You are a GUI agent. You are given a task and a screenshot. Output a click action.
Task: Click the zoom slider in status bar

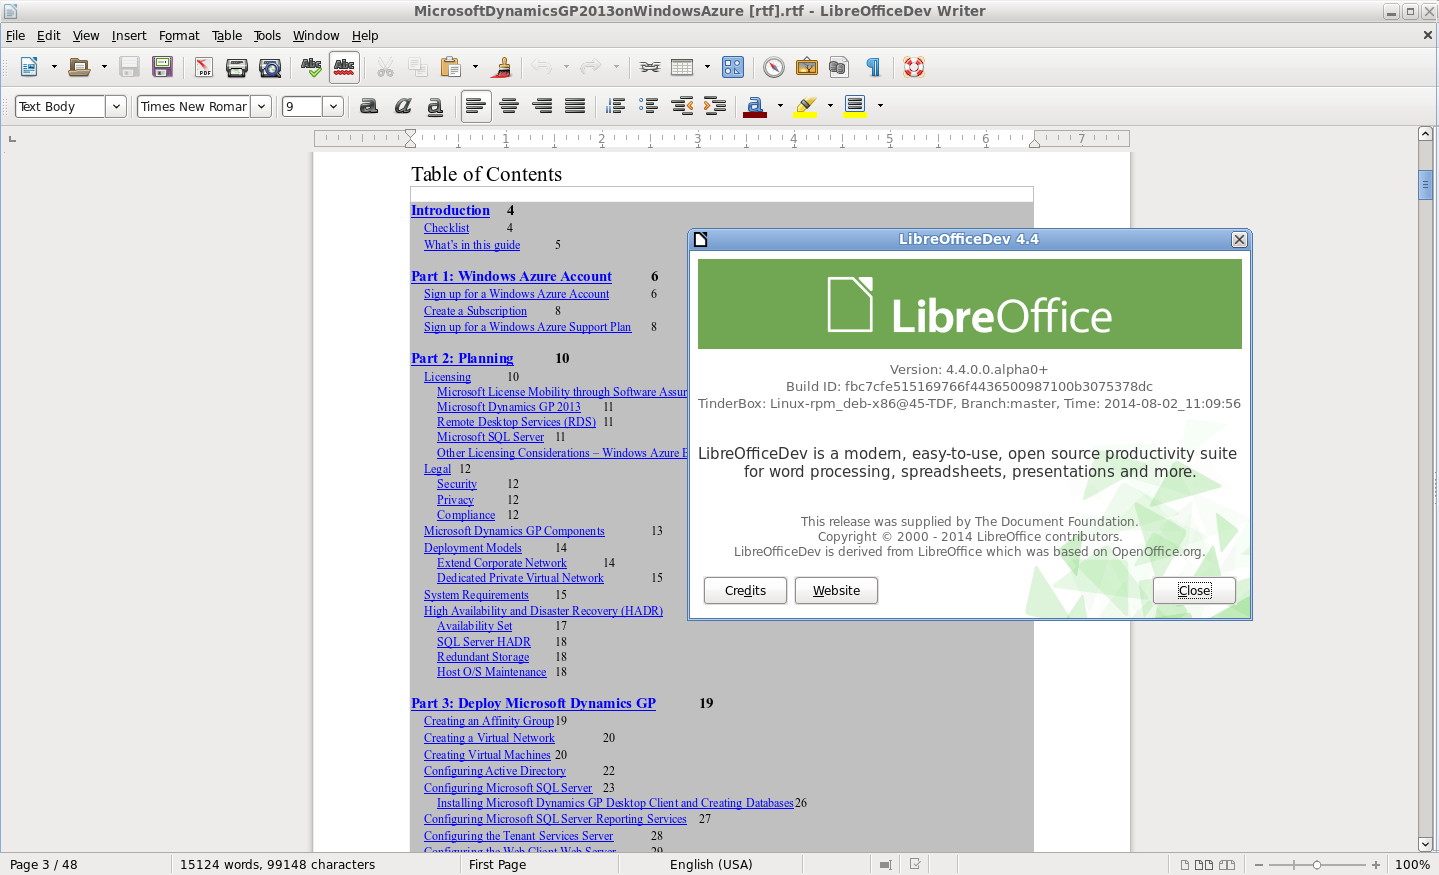pos(1316,865)
